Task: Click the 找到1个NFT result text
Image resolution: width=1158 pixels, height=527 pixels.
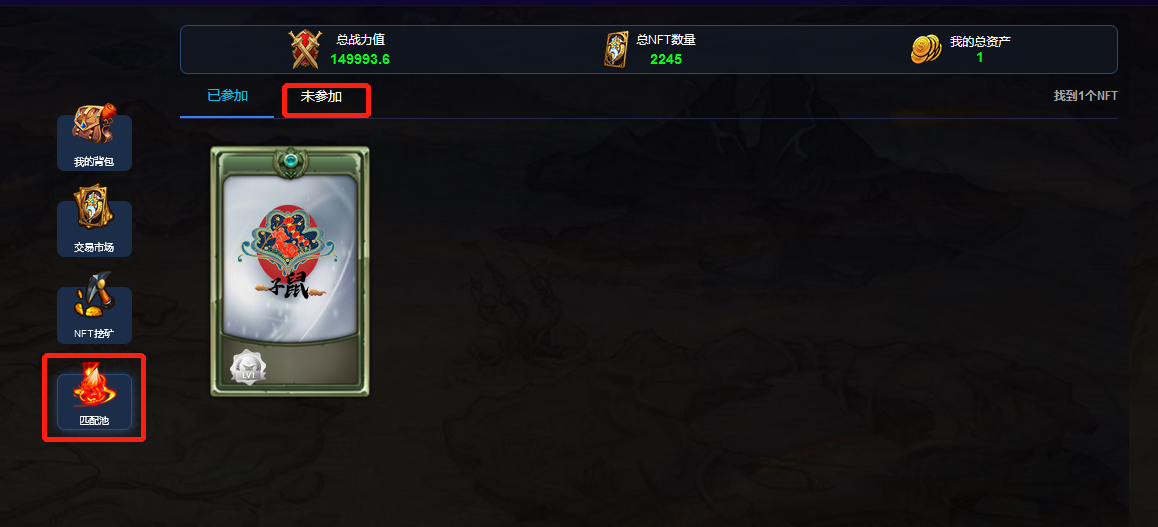Action: coord(1086,96)
